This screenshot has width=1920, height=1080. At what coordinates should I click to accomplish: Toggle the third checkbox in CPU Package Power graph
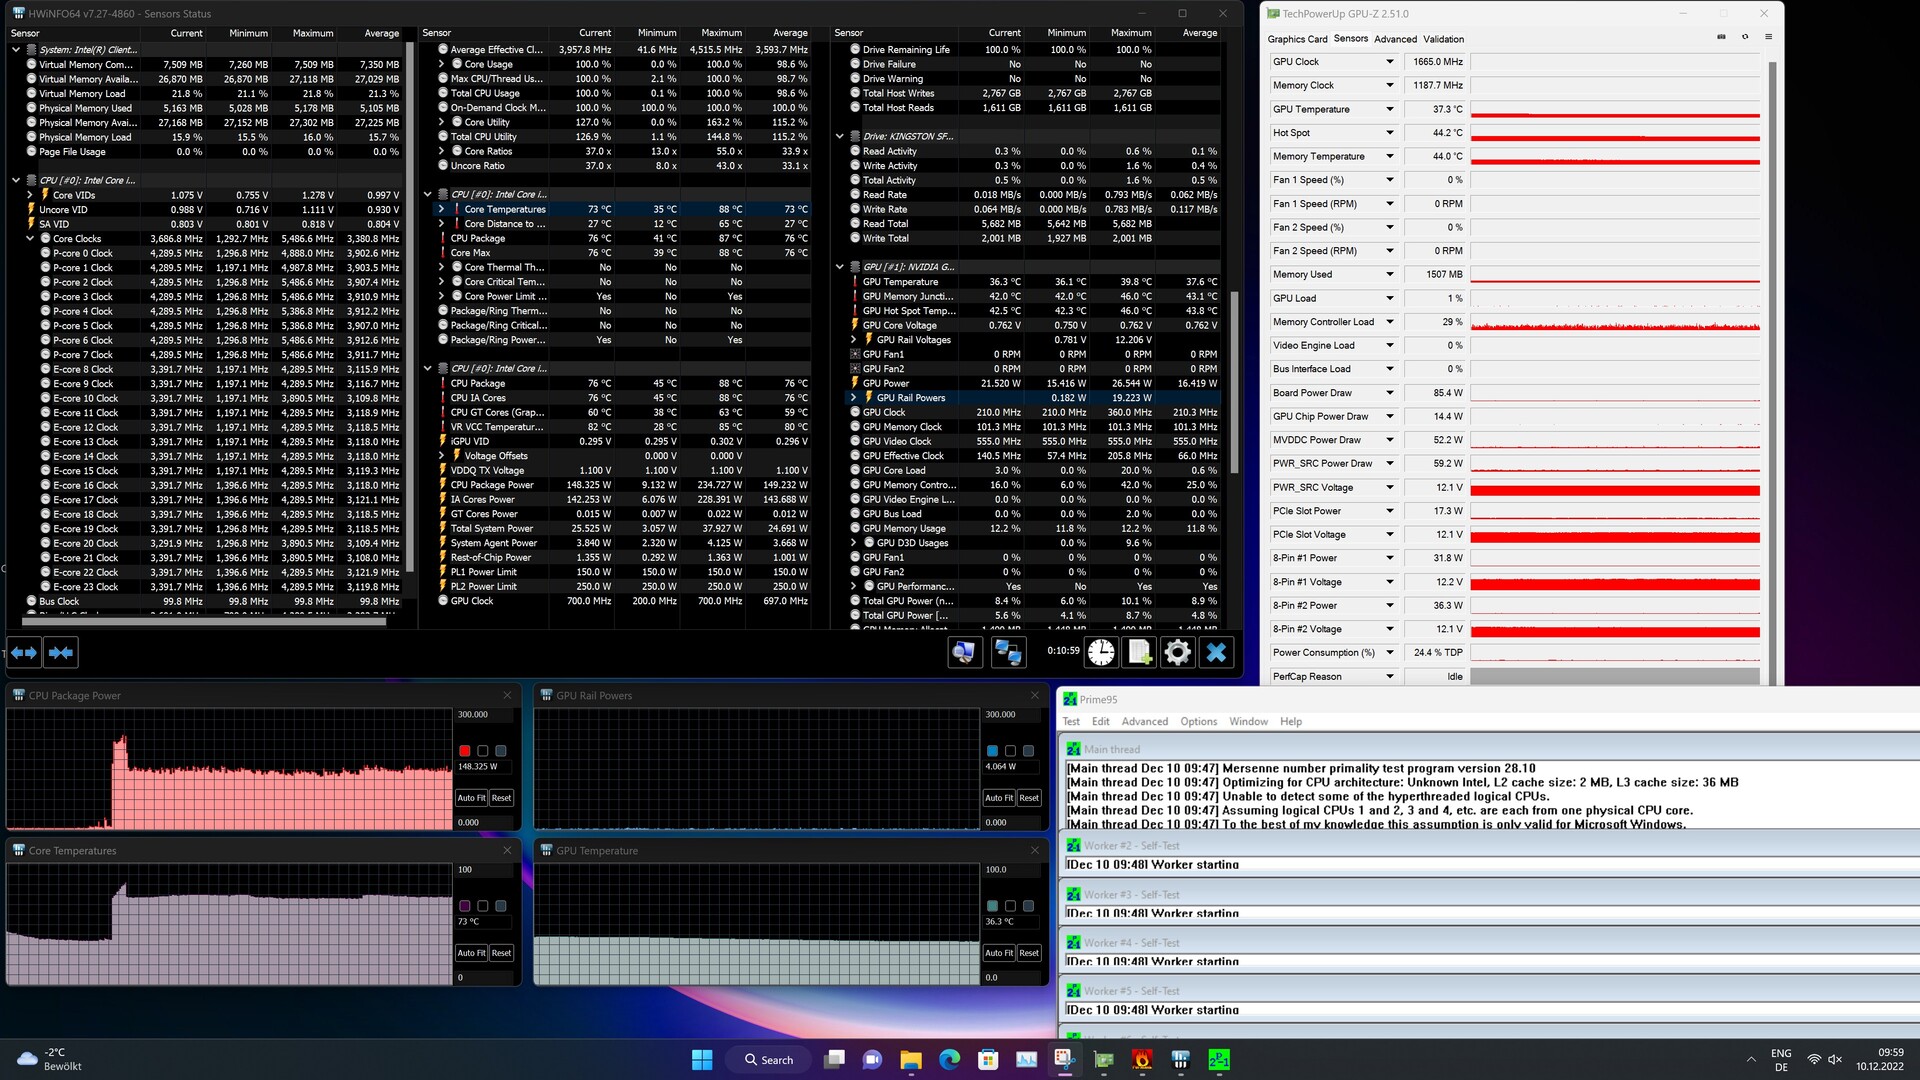501,750
